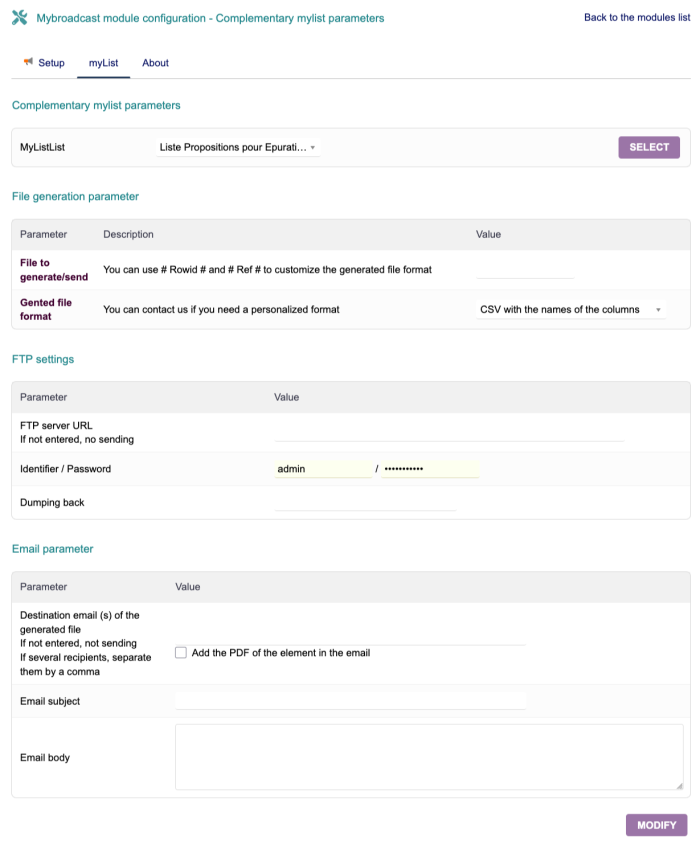Enable Add the PDF of the element checkbox
The width and height of the screenshot is (700, 849).
181,653
